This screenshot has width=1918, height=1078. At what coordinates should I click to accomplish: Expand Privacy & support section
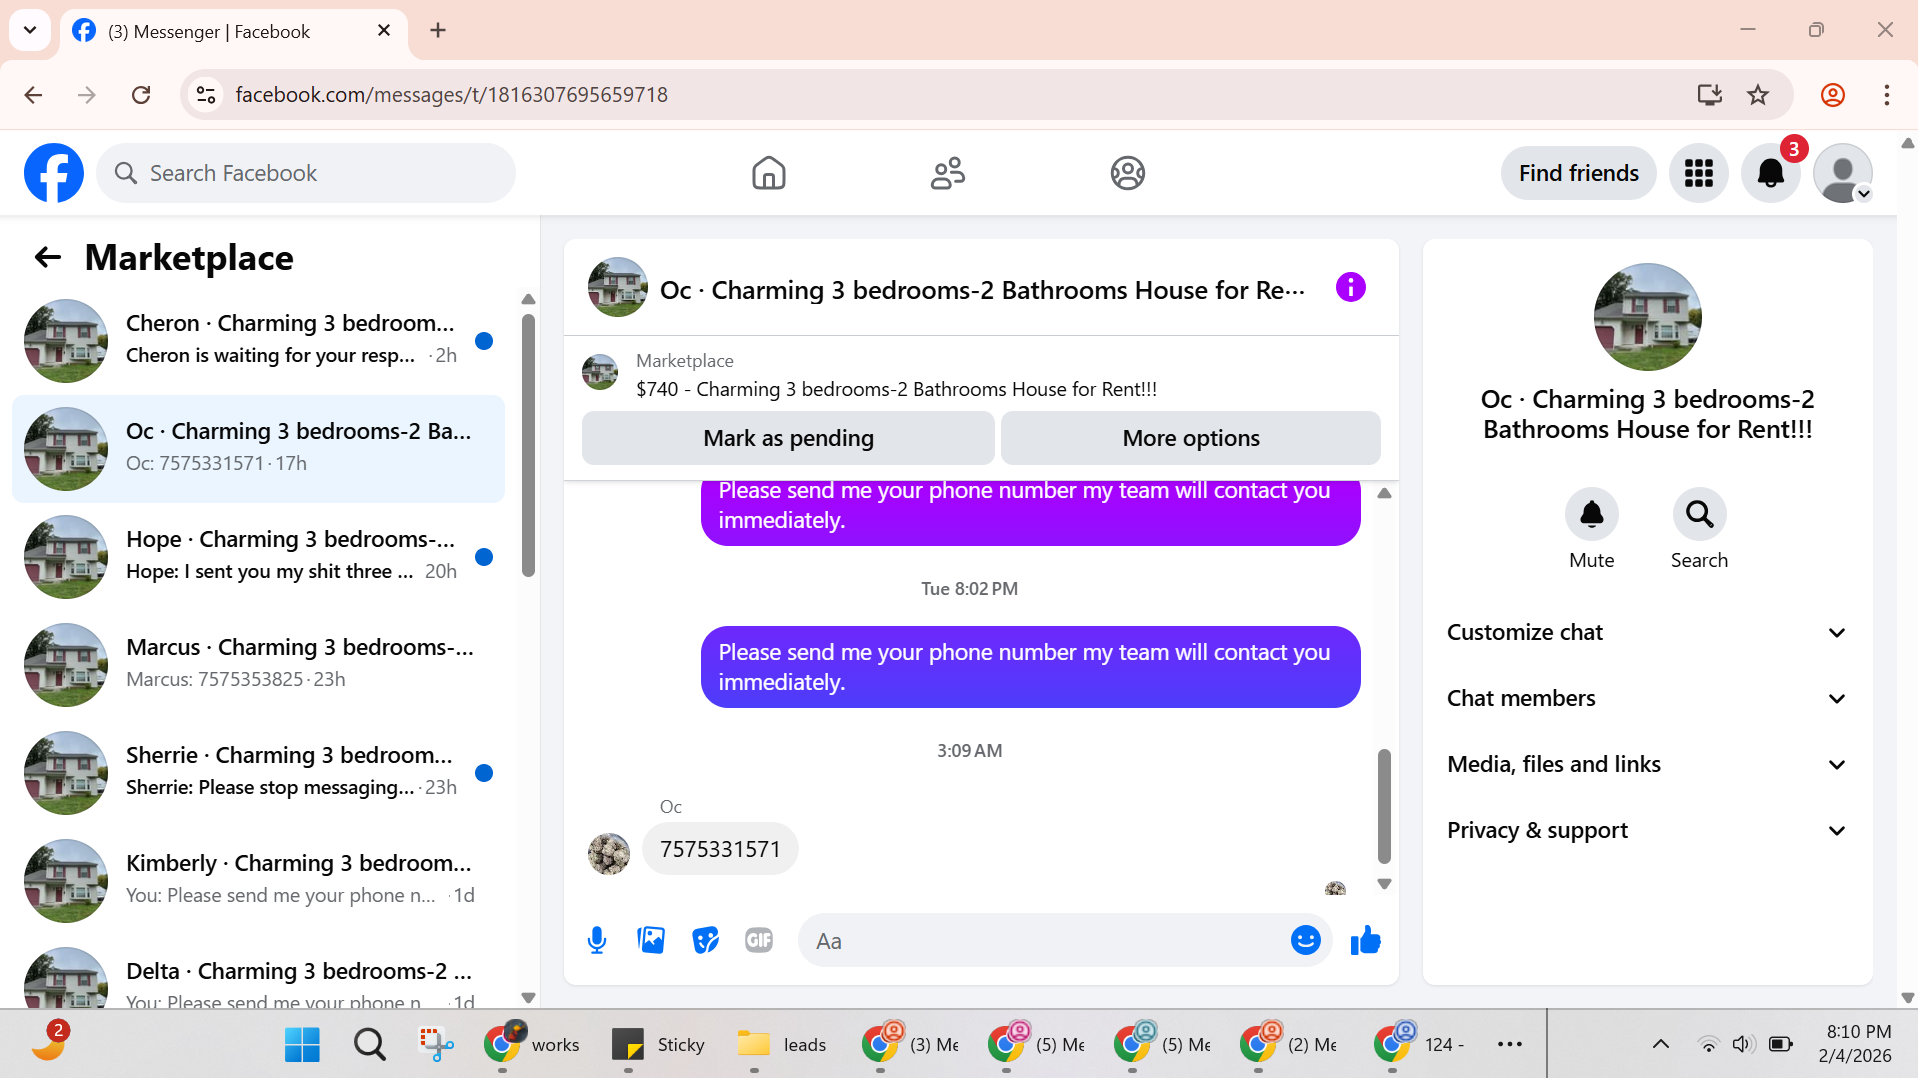[x=1646, y=831]
